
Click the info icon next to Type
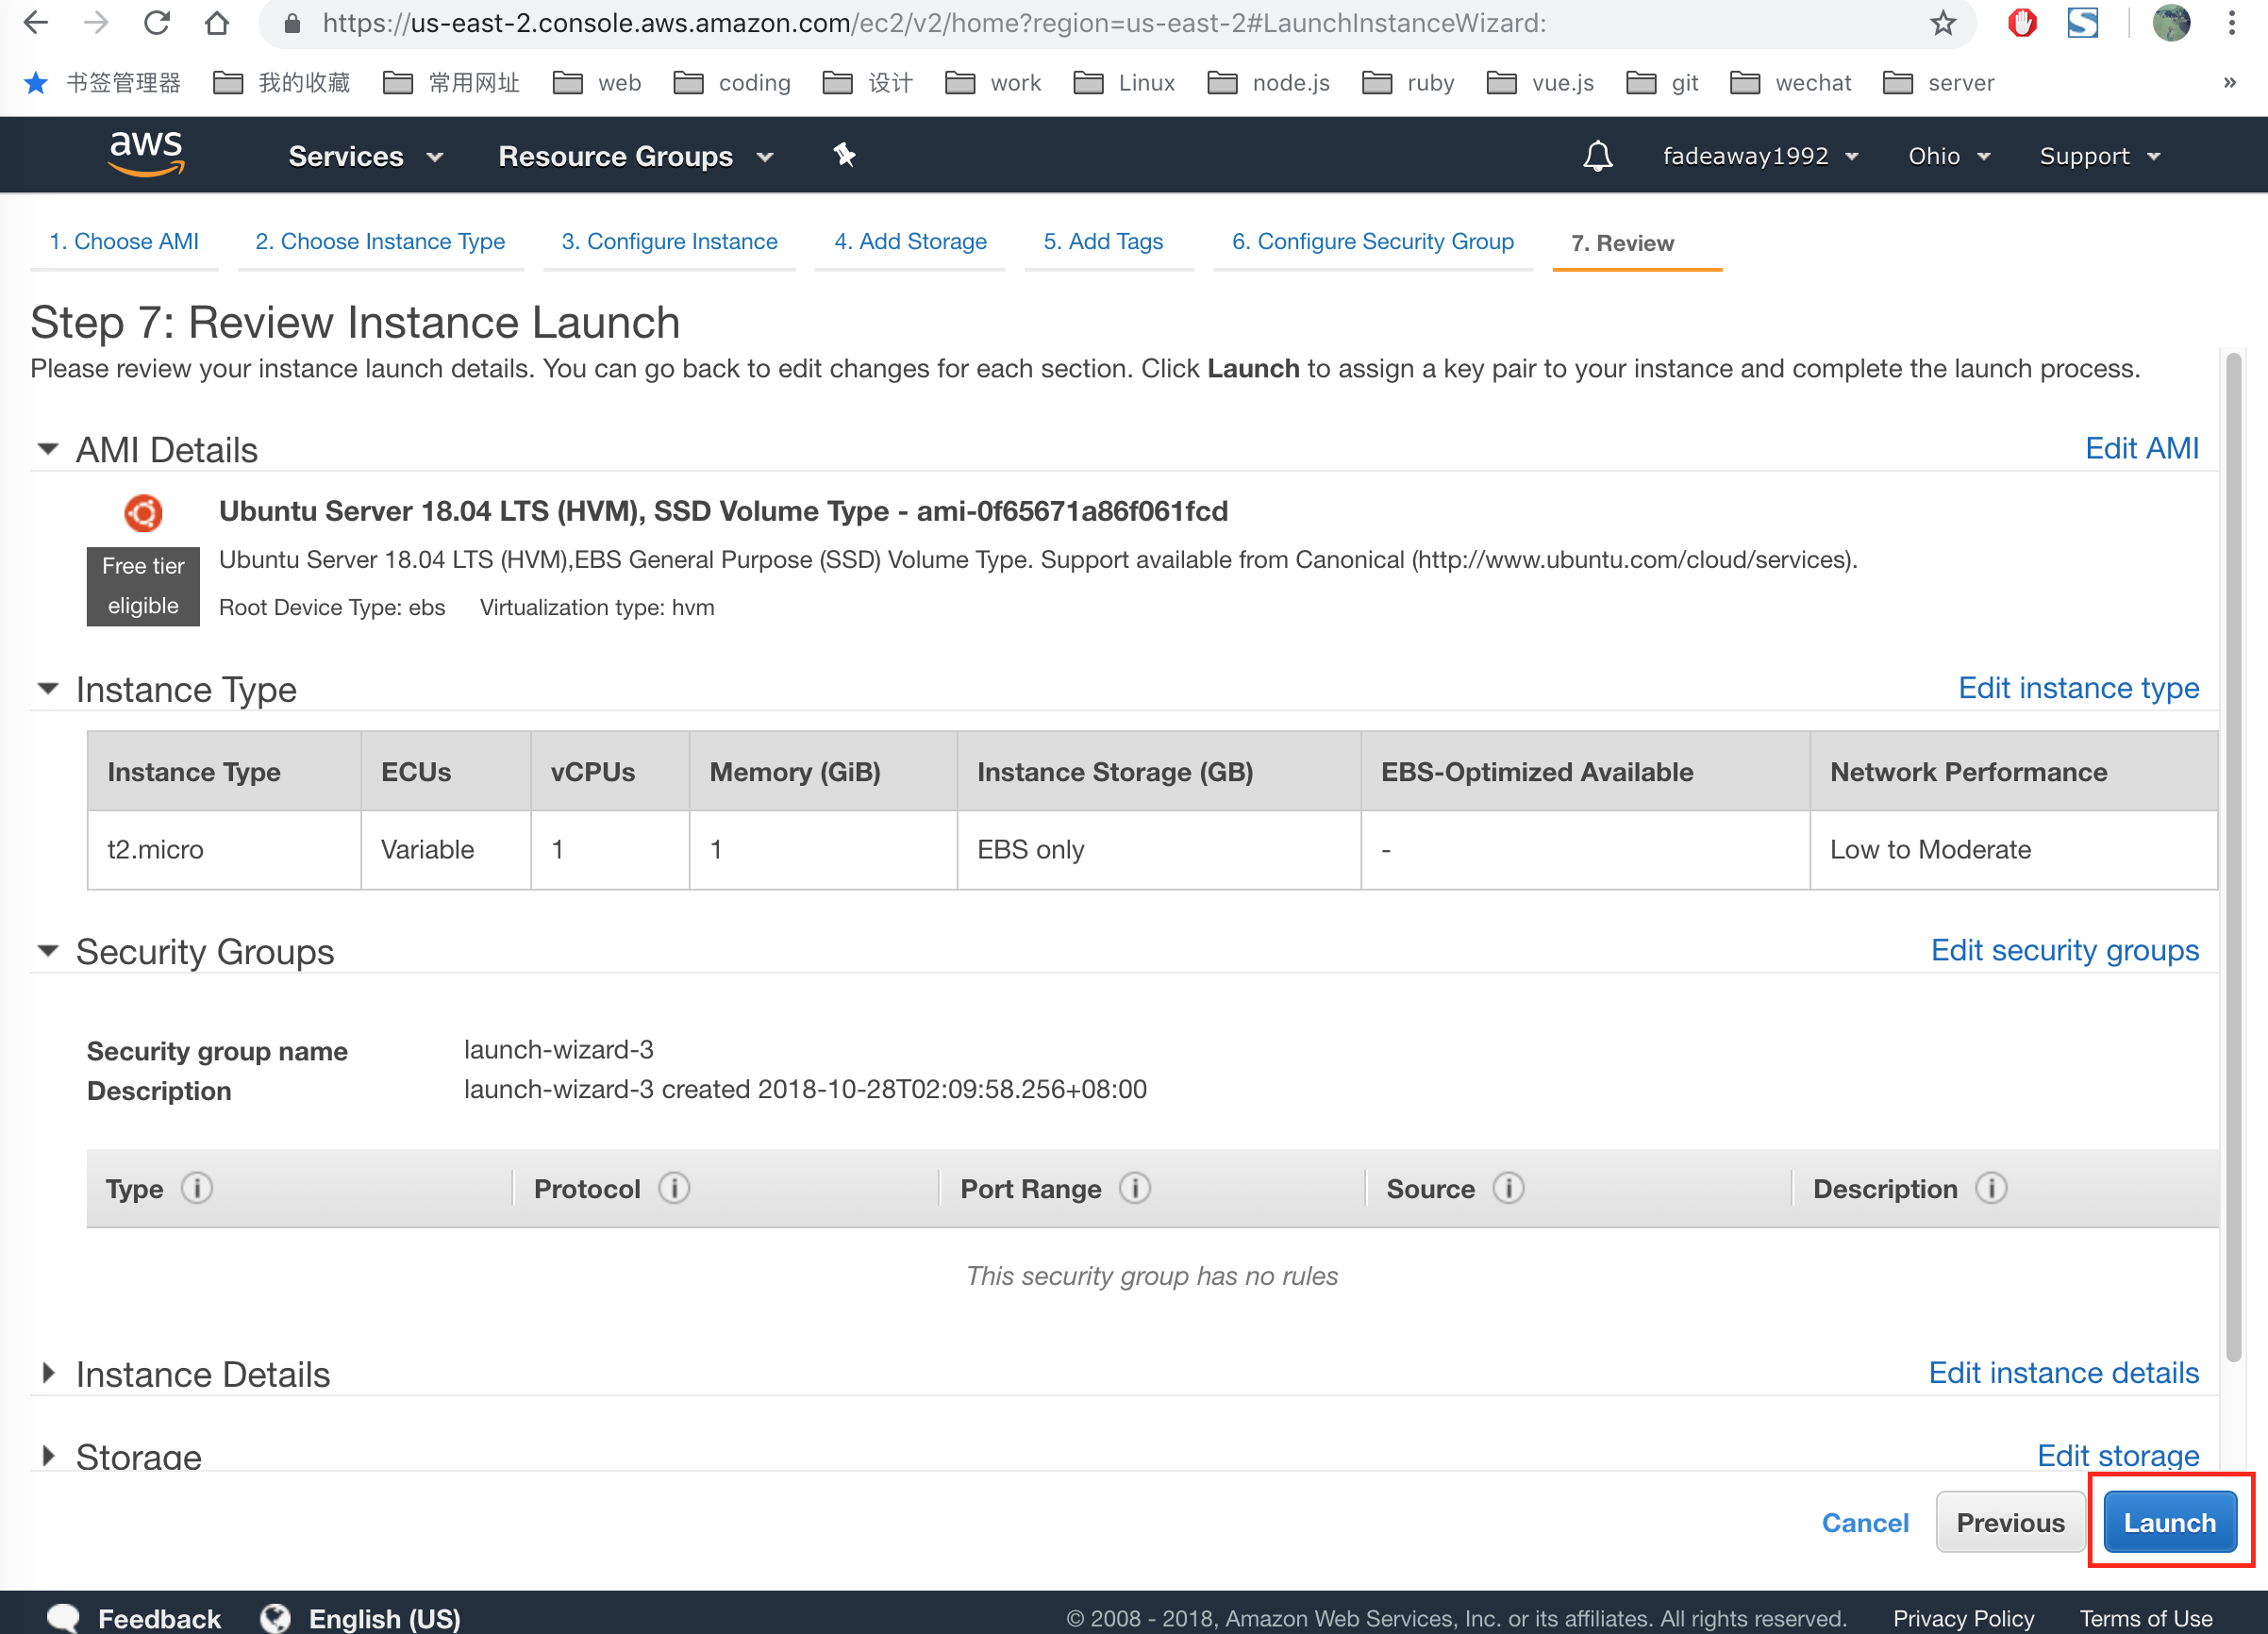[x=197, y=1188]
